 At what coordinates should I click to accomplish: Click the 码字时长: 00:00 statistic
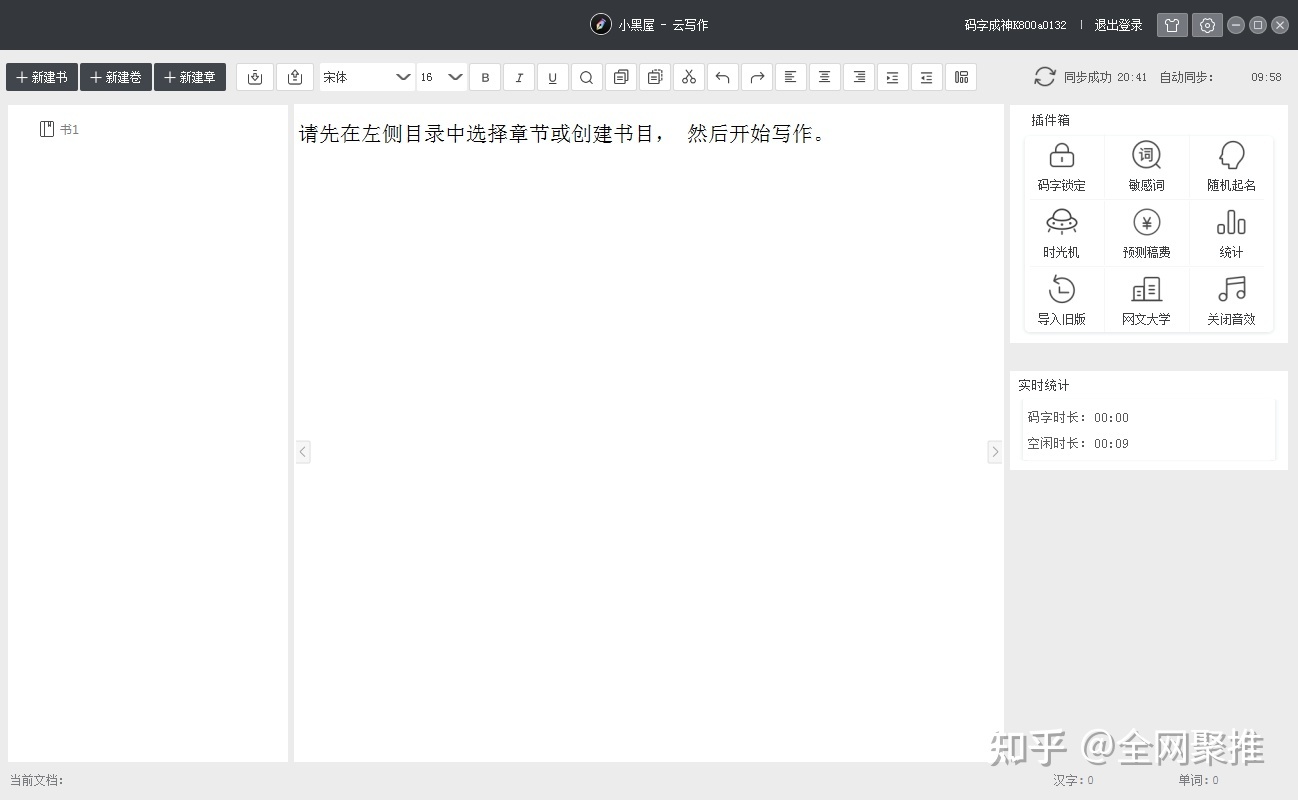1078,418
